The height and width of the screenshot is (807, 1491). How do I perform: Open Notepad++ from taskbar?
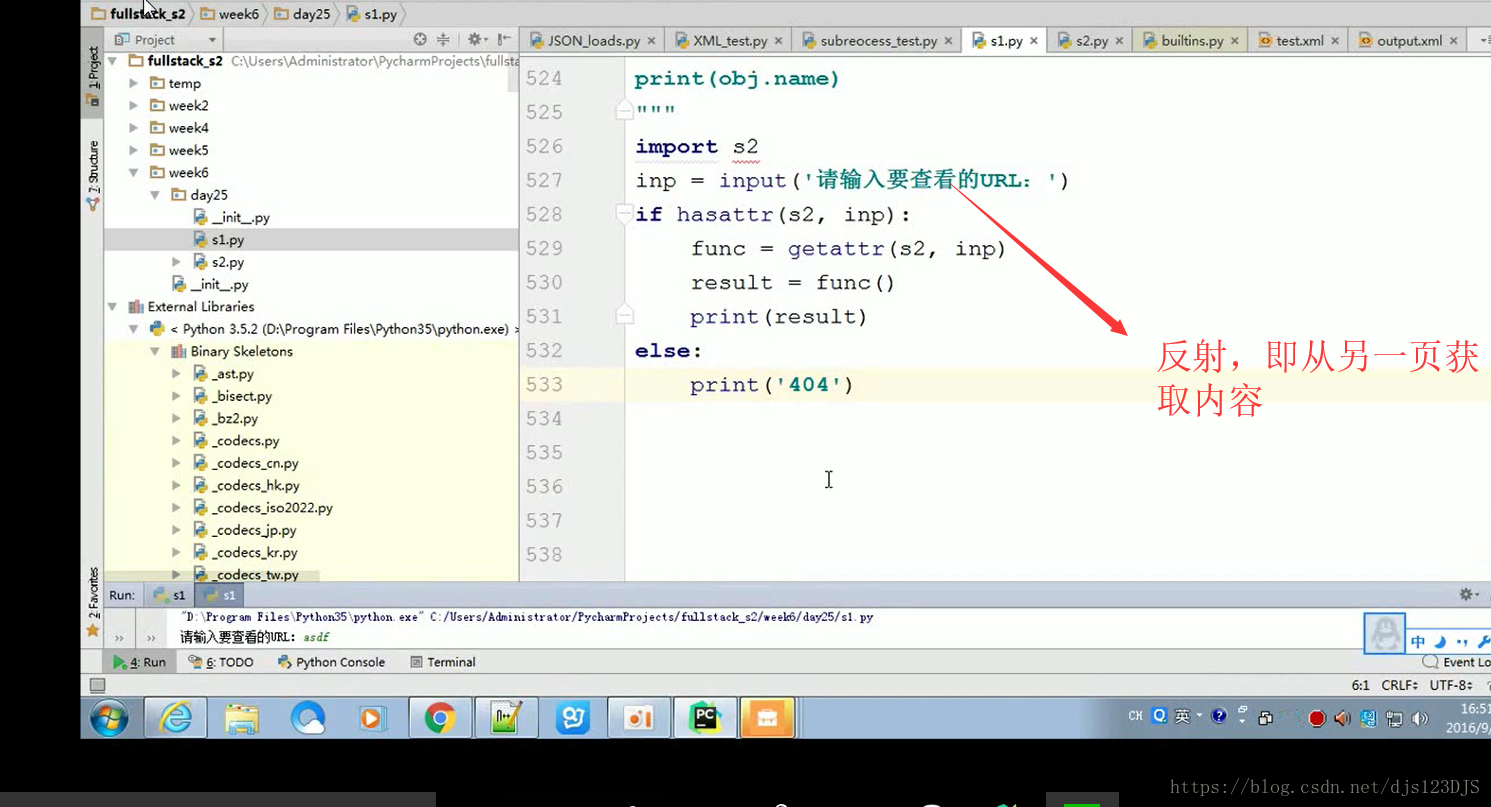tap(506, 718)
